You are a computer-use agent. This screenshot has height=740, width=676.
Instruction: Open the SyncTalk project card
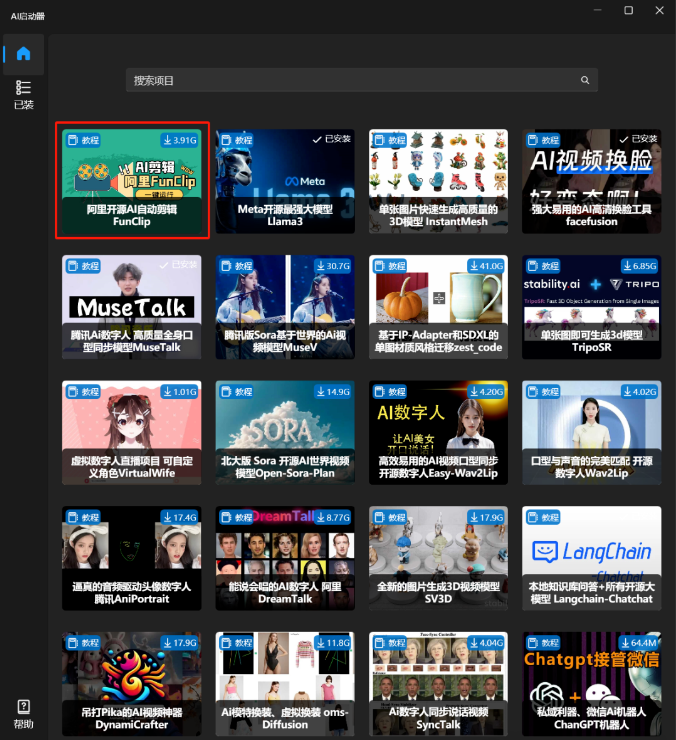(x=438, y=684)
